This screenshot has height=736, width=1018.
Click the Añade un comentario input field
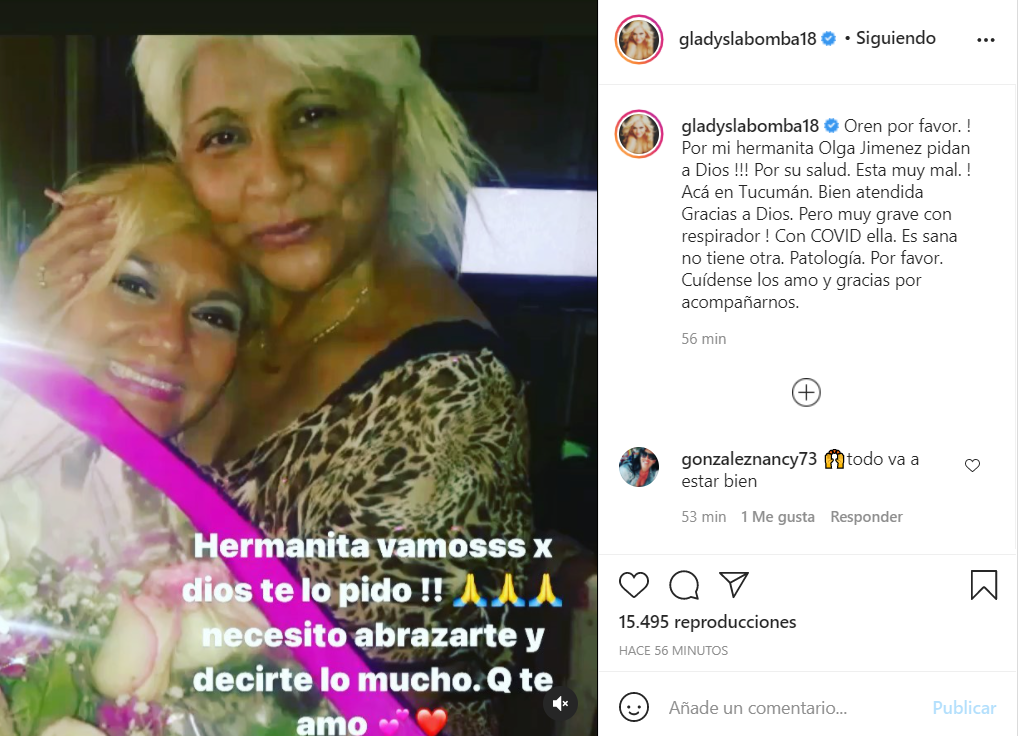pyautogui.click(x=792, y=707)
